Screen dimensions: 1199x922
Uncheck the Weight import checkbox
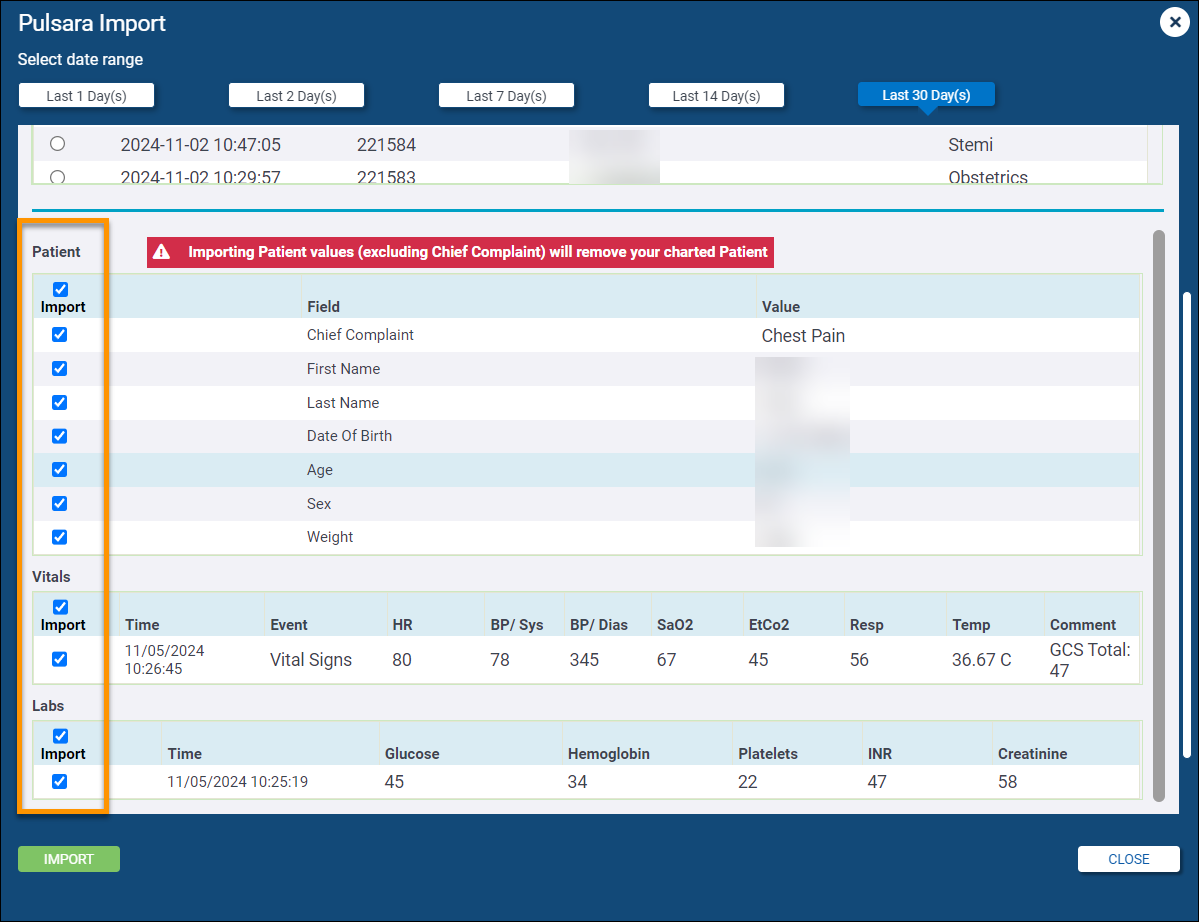[x=60, y=537]
